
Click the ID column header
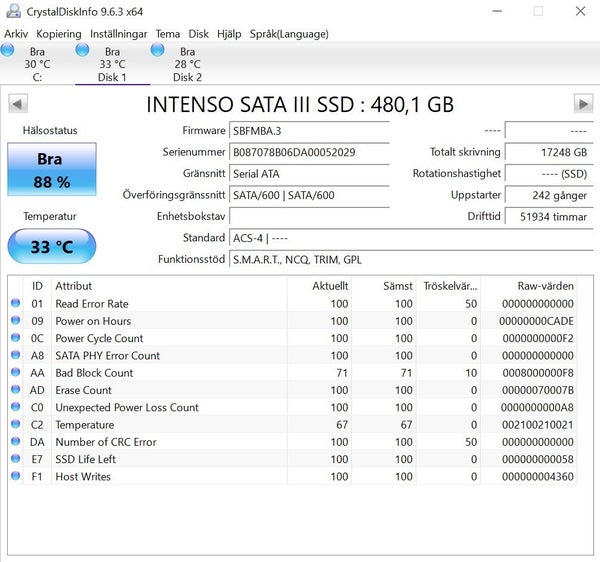[37, 286]
